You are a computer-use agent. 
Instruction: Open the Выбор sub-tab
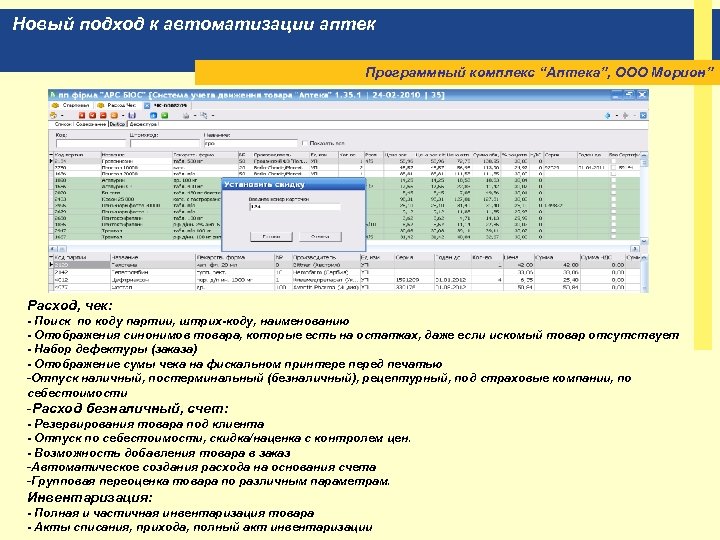(118, 124)
